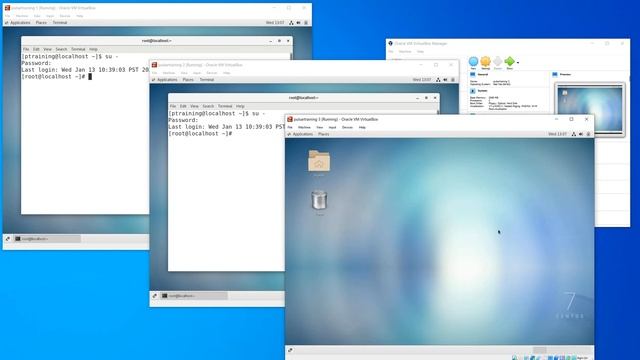Click network icon in pulsartraining 2 panel

pos(438,80)
